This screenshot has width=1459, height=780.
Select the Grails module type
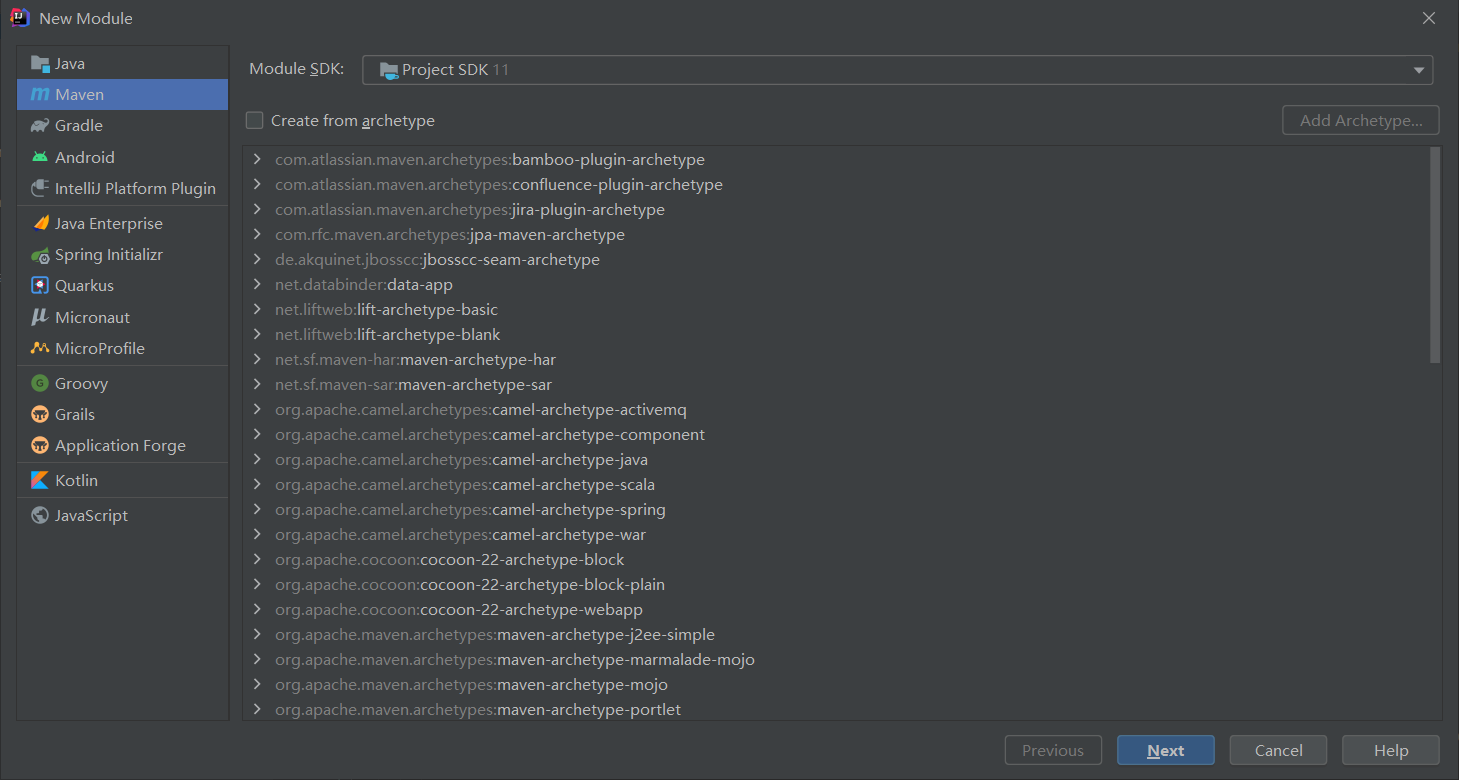pos(75,415)
